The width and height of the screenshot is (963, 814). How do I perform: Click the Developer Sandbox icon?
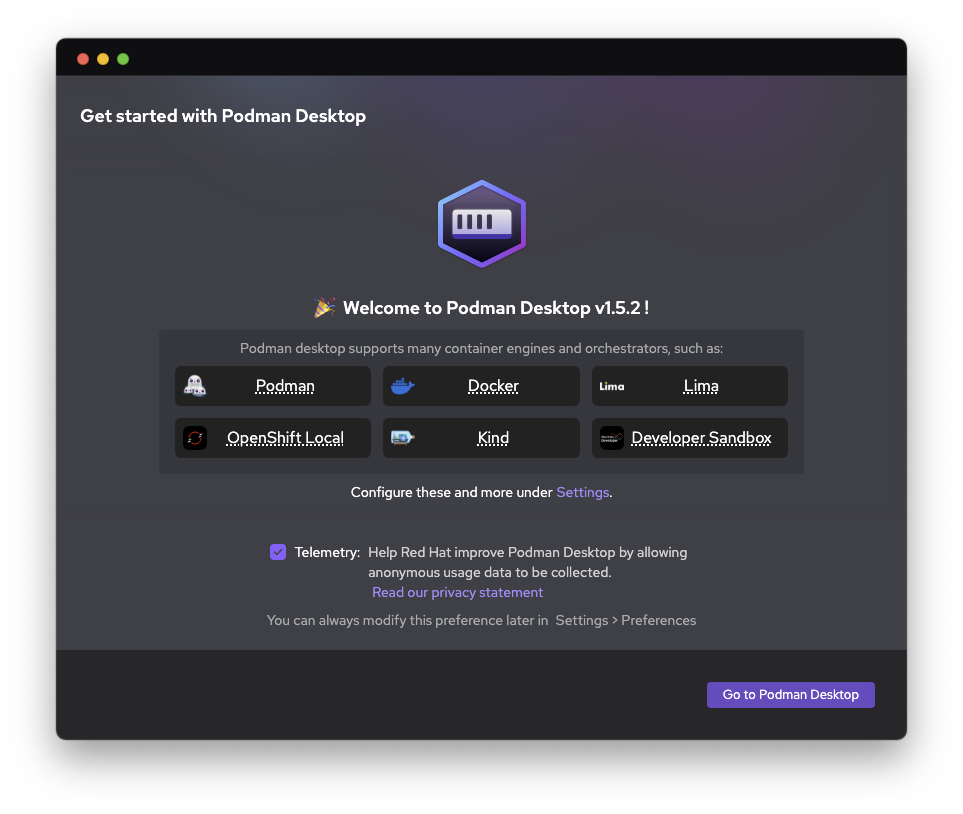[x=612, y=438]
